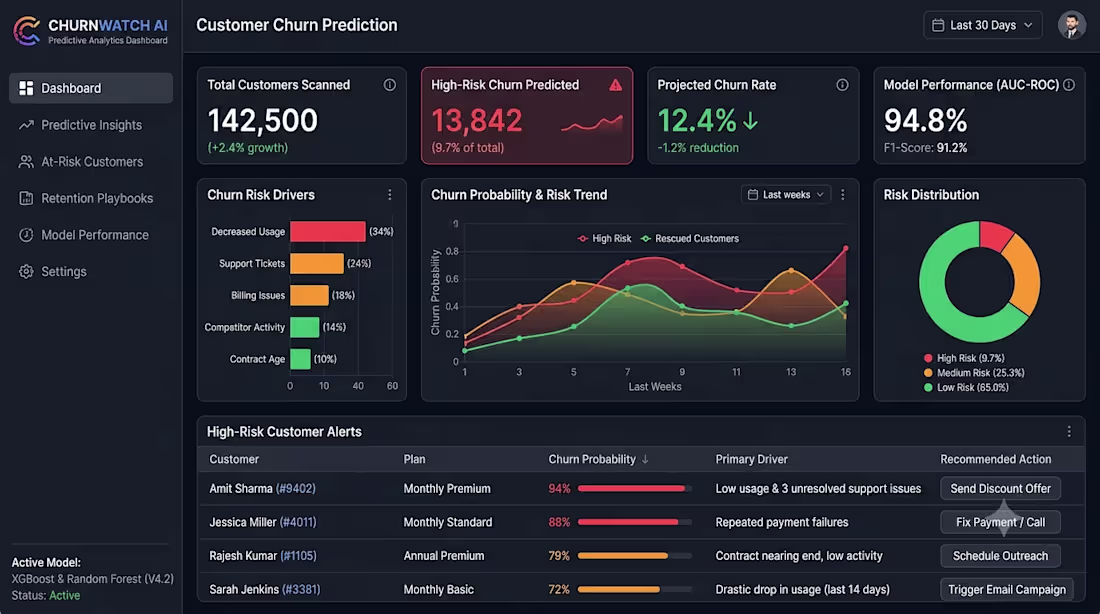Click the Dashboard grid icon in sidebar

[26, 88]
